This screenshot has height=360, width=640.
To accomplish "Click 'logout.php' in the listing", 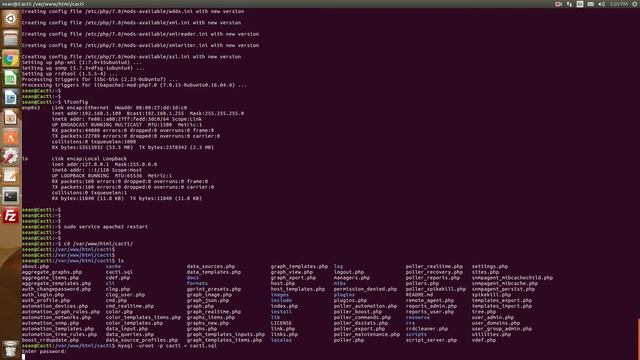I will [349, 272].
